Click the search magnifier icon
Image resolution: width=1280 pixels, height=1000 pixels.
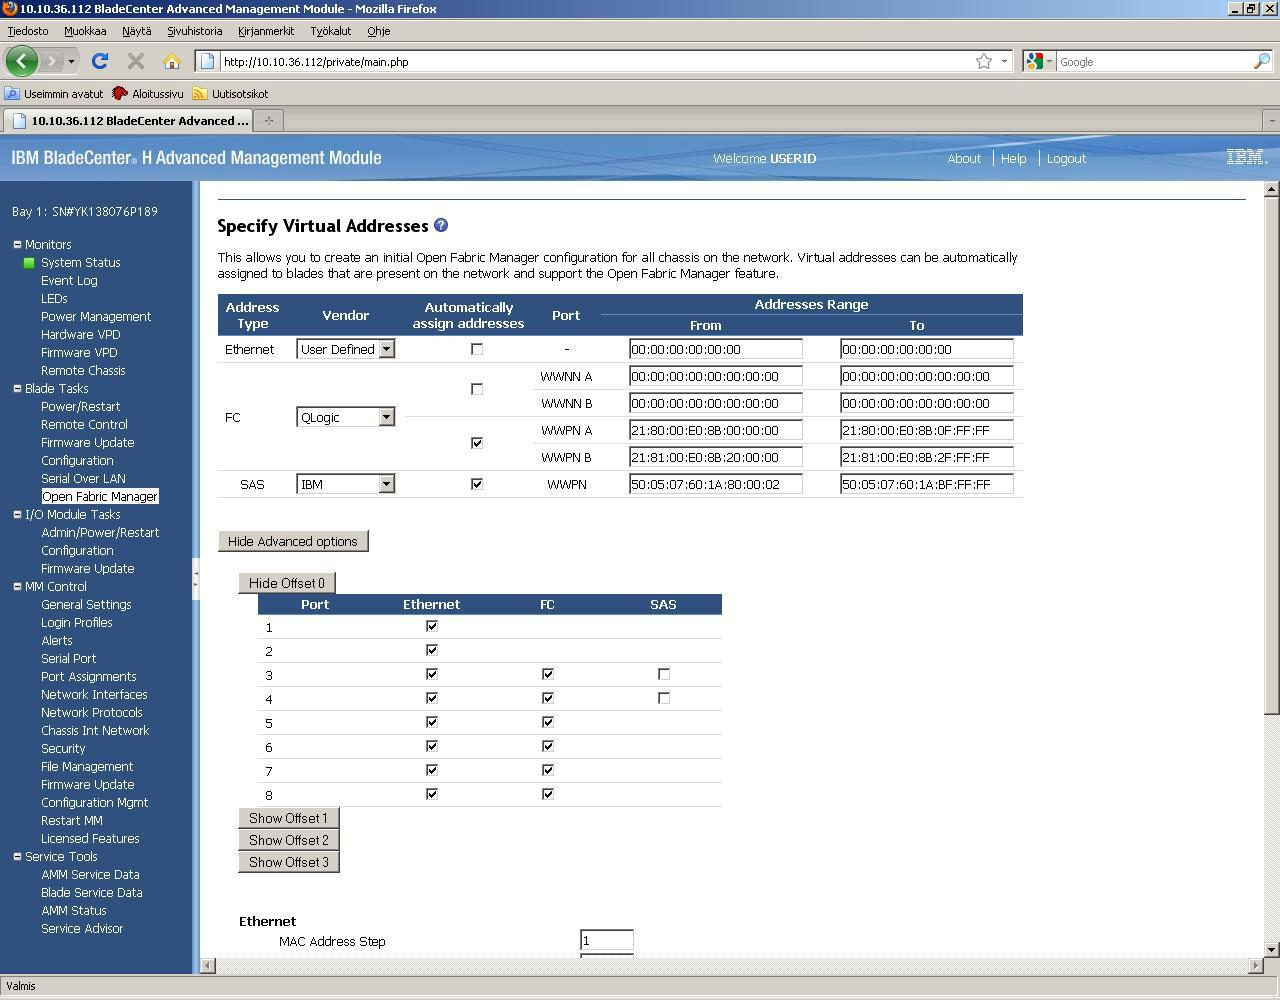pyautogui.click(x=1261, y=61)
